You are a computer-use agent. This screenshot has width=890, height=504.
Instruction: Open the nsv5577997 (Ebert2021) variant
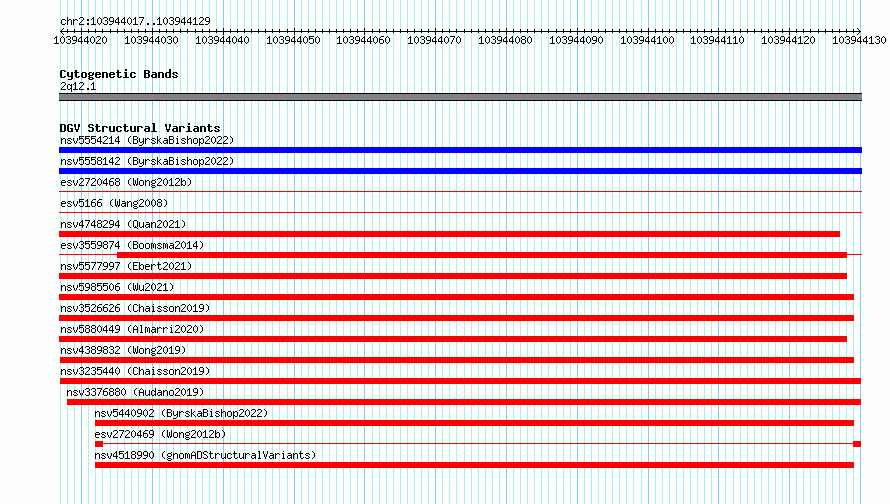[x=126, y=266]
